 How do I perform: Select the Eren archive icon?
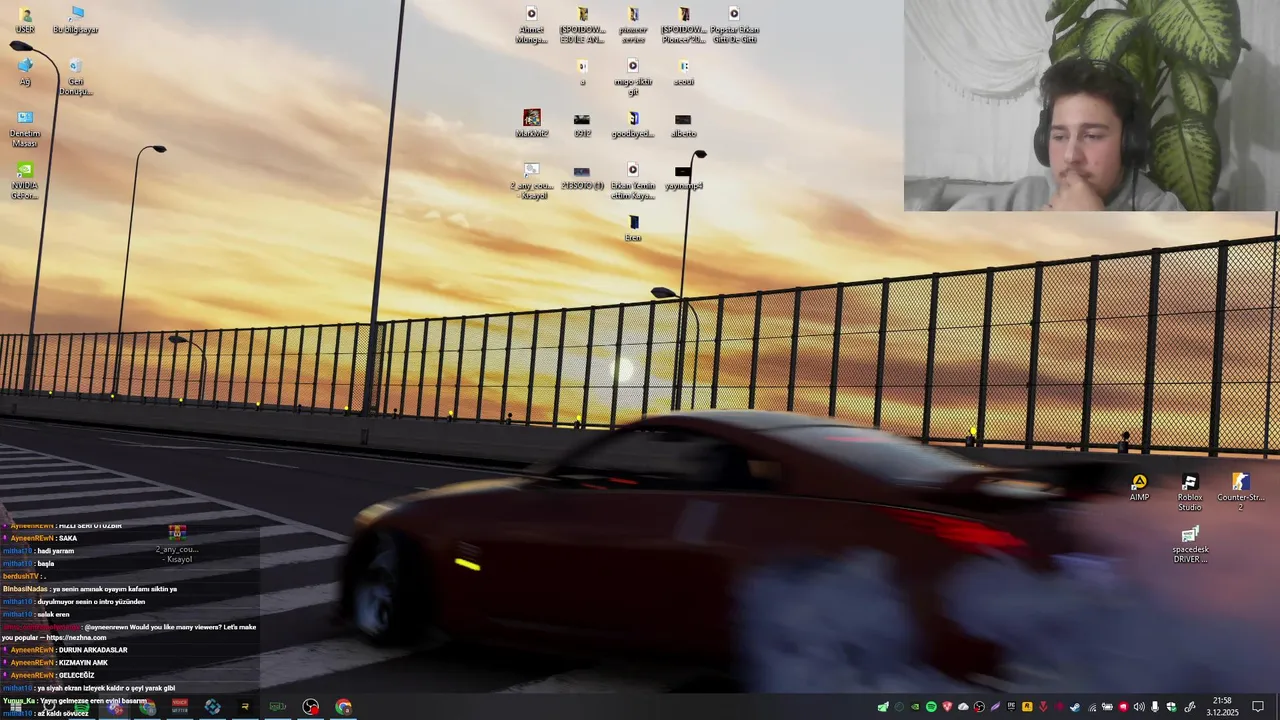click(633, 228)
